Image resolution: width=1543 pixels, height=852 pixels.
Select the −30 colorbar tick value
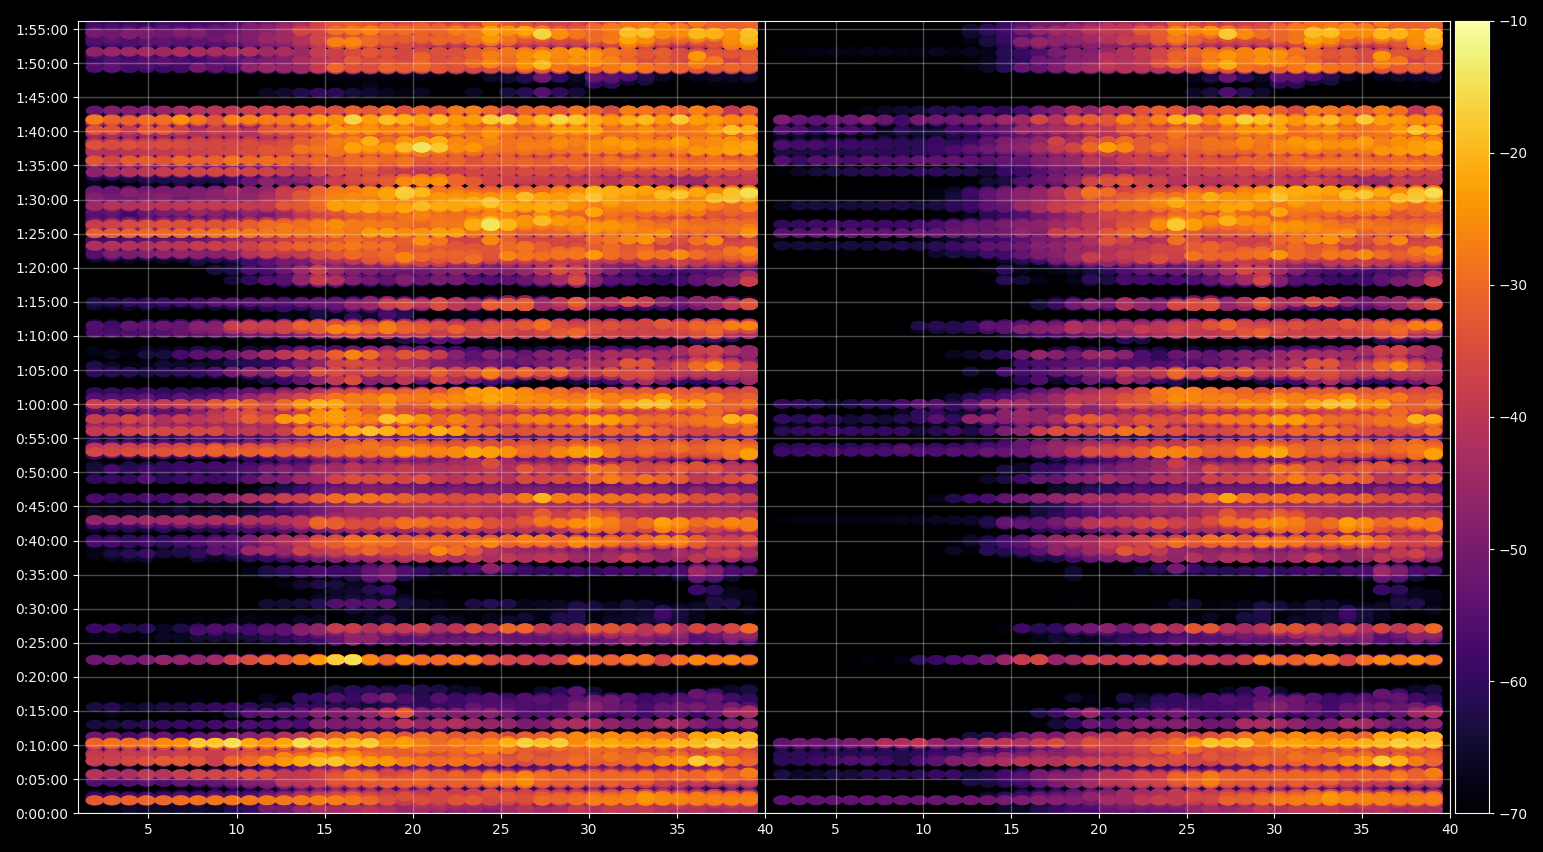[1512, 285]
